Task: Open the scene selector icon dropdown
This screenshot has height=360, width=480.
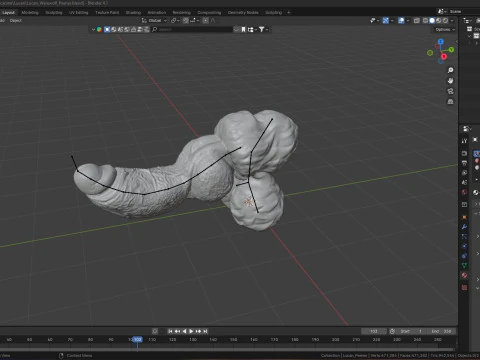Action: 442,11
